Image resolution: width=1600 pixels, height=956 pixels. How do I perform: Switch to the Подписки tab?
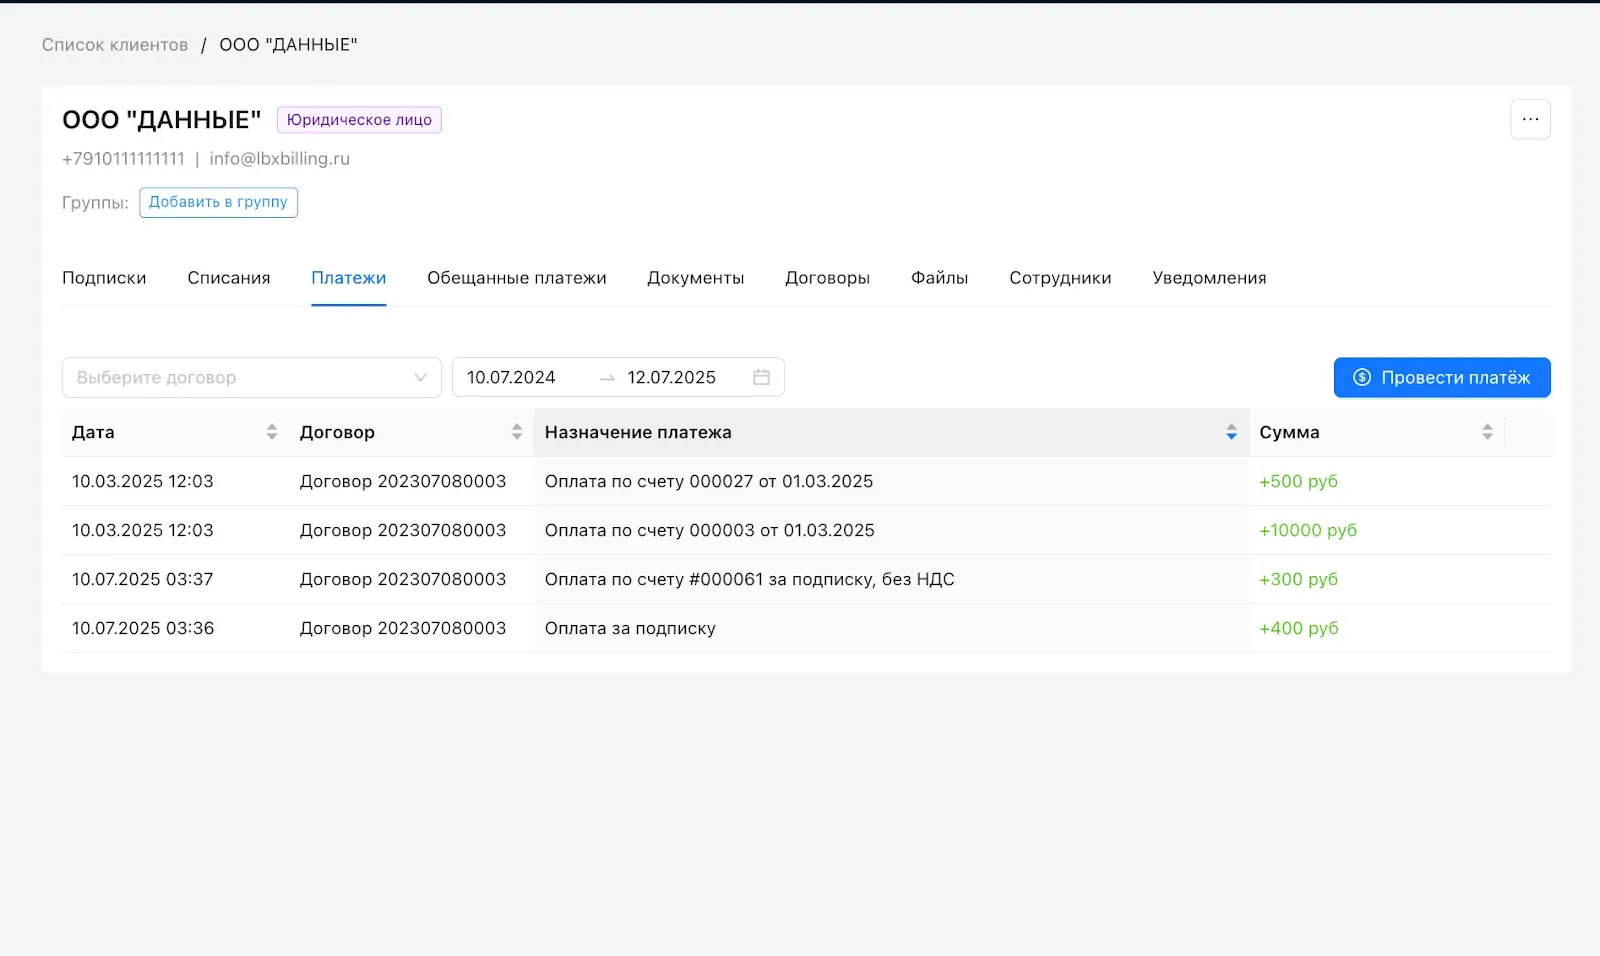[x=104, y=278]
